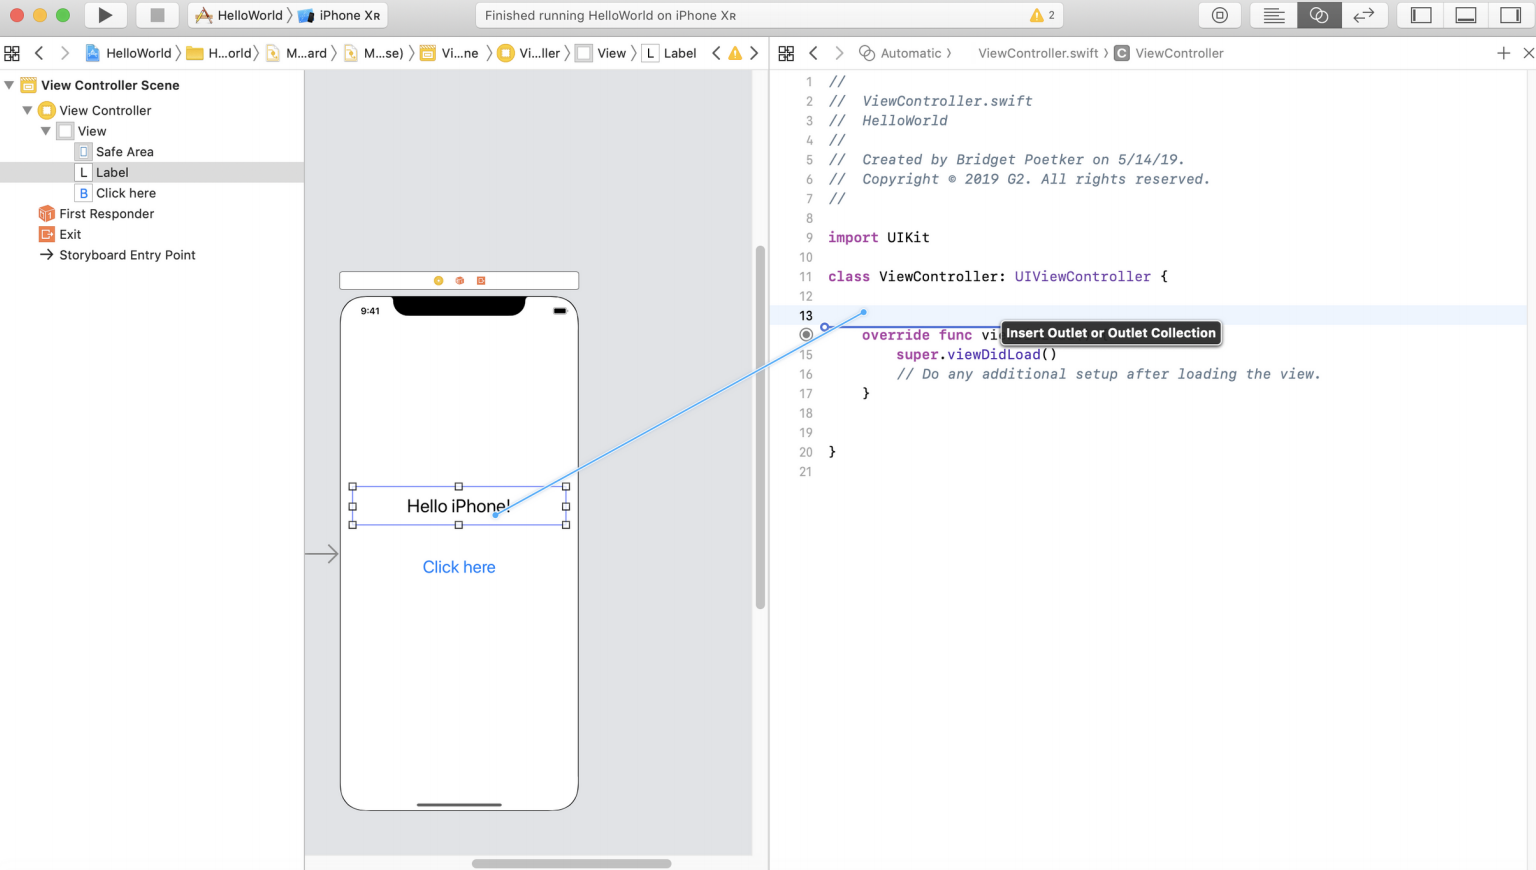Switch to Assistant editor

[1319, 15]
